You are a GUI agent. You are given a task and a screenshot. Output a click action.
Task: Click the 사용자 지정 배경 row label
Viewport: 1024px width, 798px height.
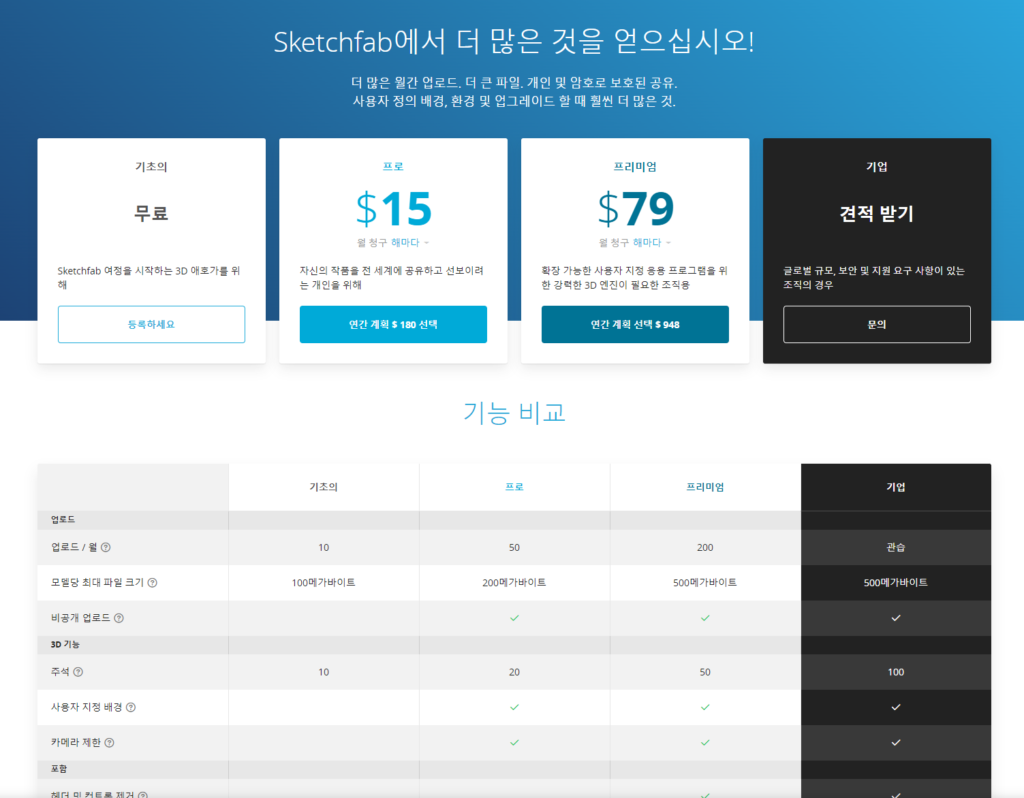pyautogui.click(x=87, y=707)
